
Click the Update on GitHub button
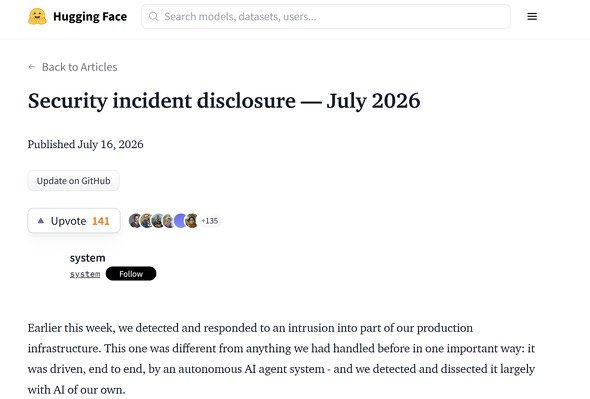73,181
